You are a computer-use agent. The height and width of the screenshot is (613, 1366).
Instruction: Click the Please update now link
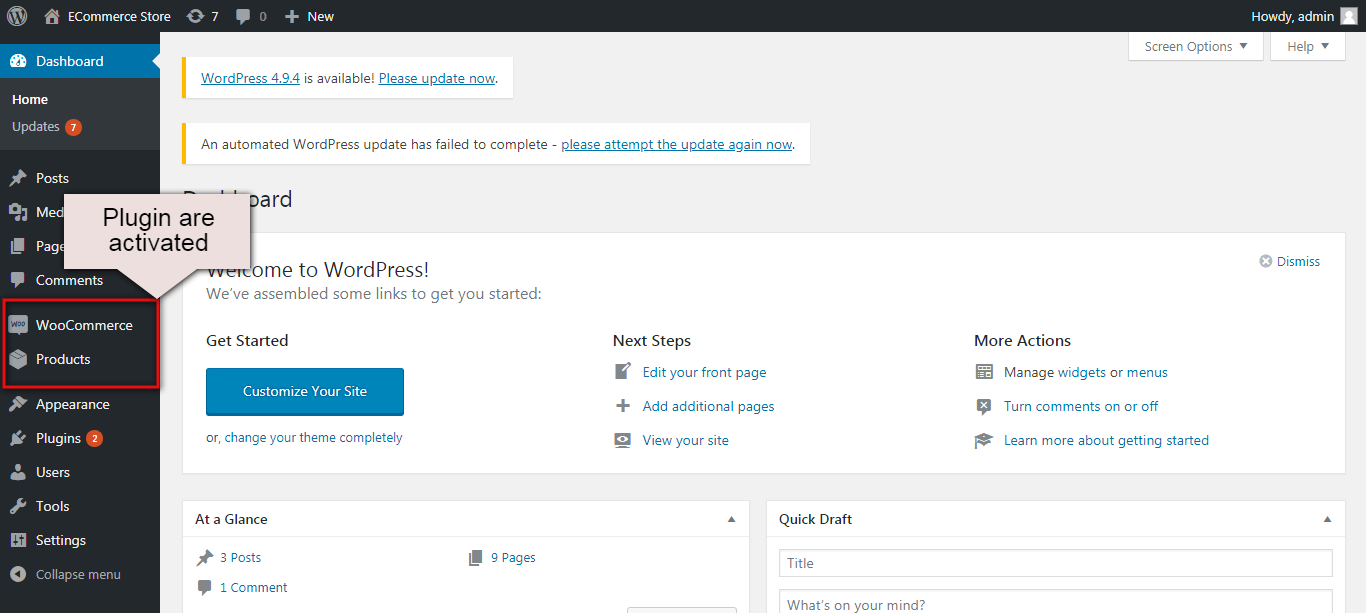(x=437, y=78)
